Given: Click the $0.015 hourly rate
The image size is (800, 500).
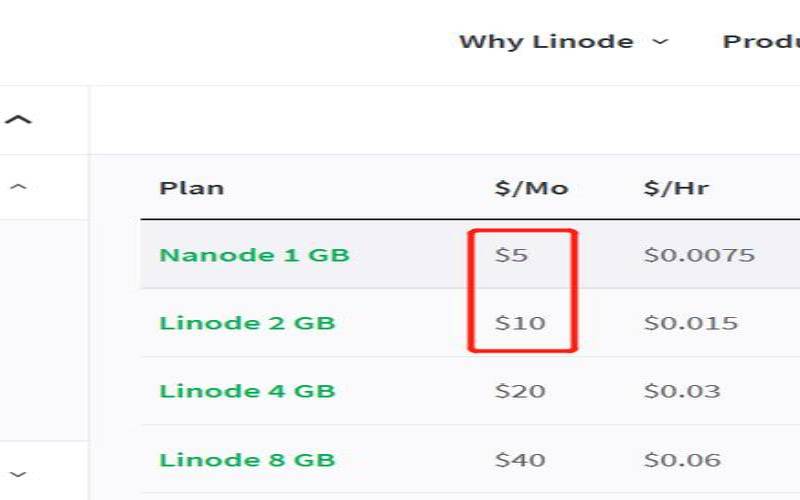Looking at the screenshot, I should [690, 323].
